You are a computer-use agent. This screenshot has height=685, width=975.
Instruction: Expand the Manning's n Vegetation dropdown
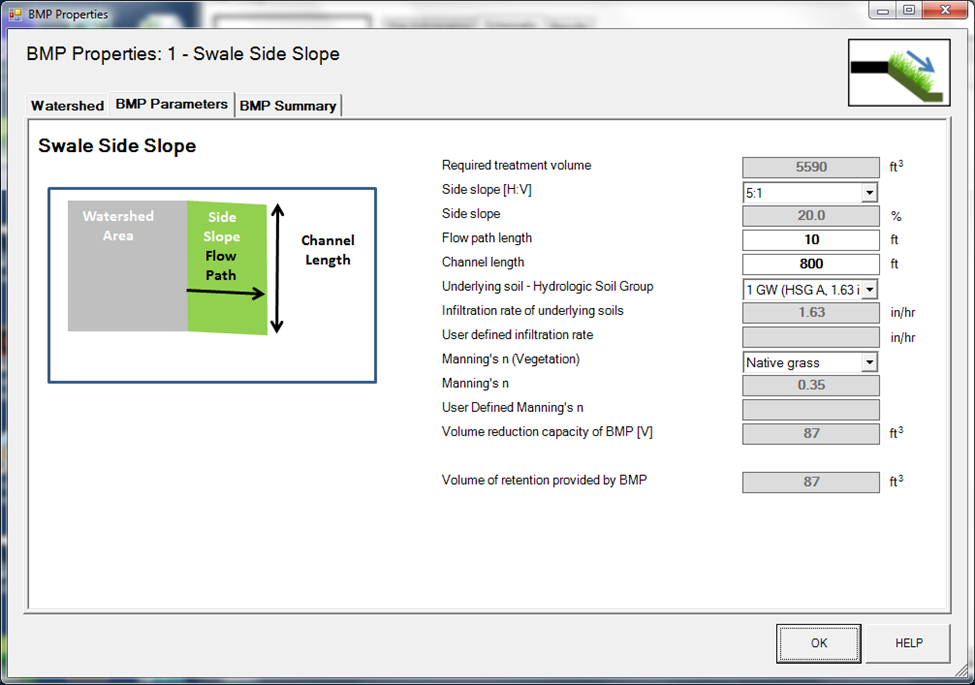[x=869, y=362]
